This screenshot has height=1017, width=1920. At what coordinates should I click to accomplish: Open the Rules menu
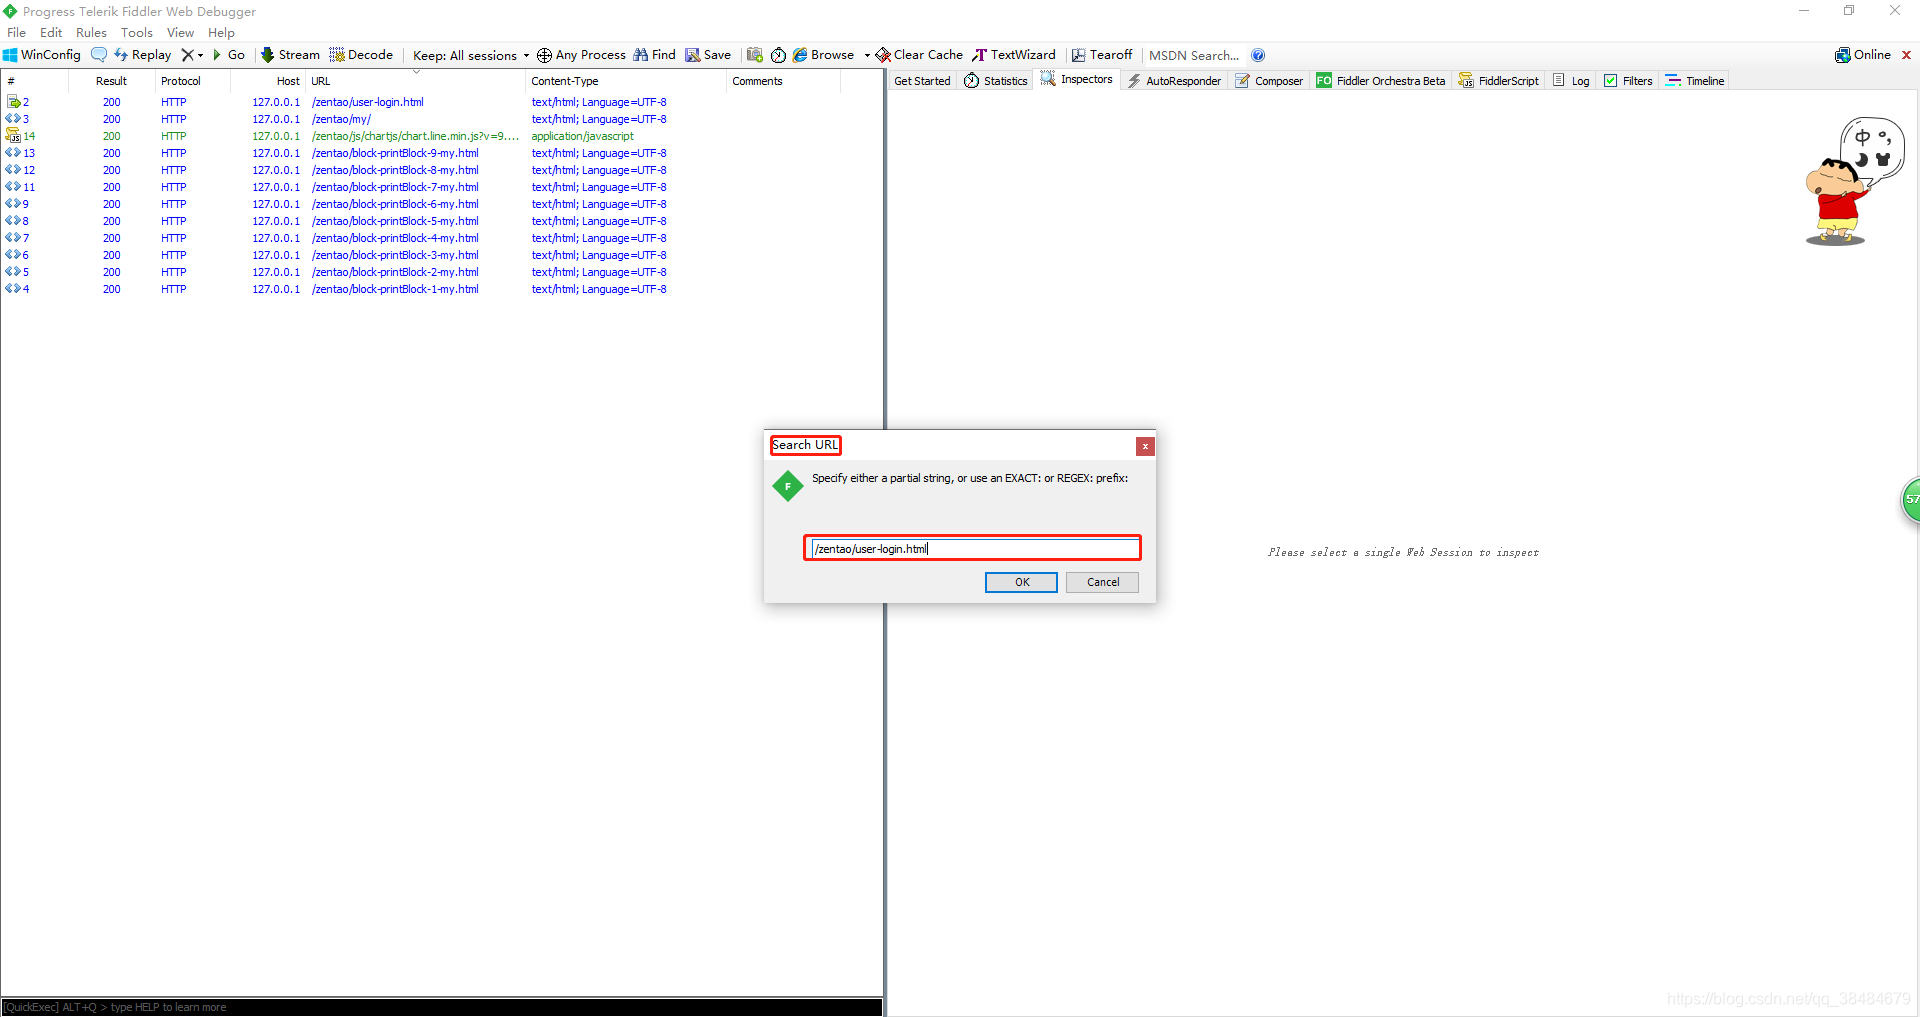pos(91,33)
